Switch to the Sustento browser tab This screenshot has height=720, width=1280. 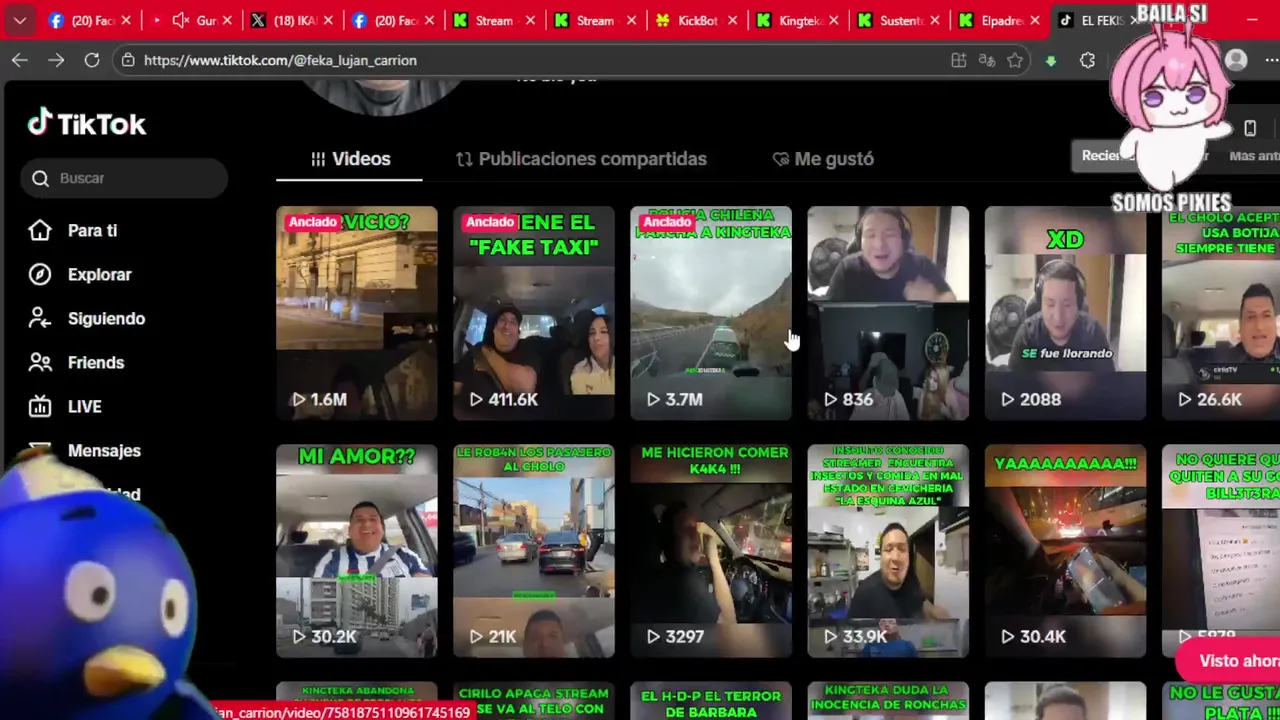(x=898, y=20)
